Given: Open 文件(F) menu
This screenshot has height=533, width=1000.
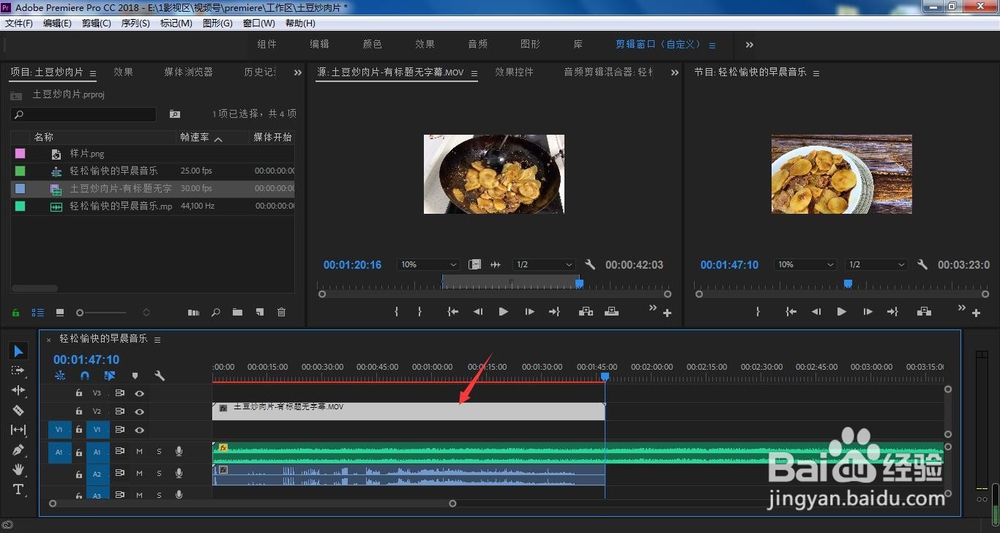Looking at the screenshot, I should pyautogui.click(x=19, y=23).
